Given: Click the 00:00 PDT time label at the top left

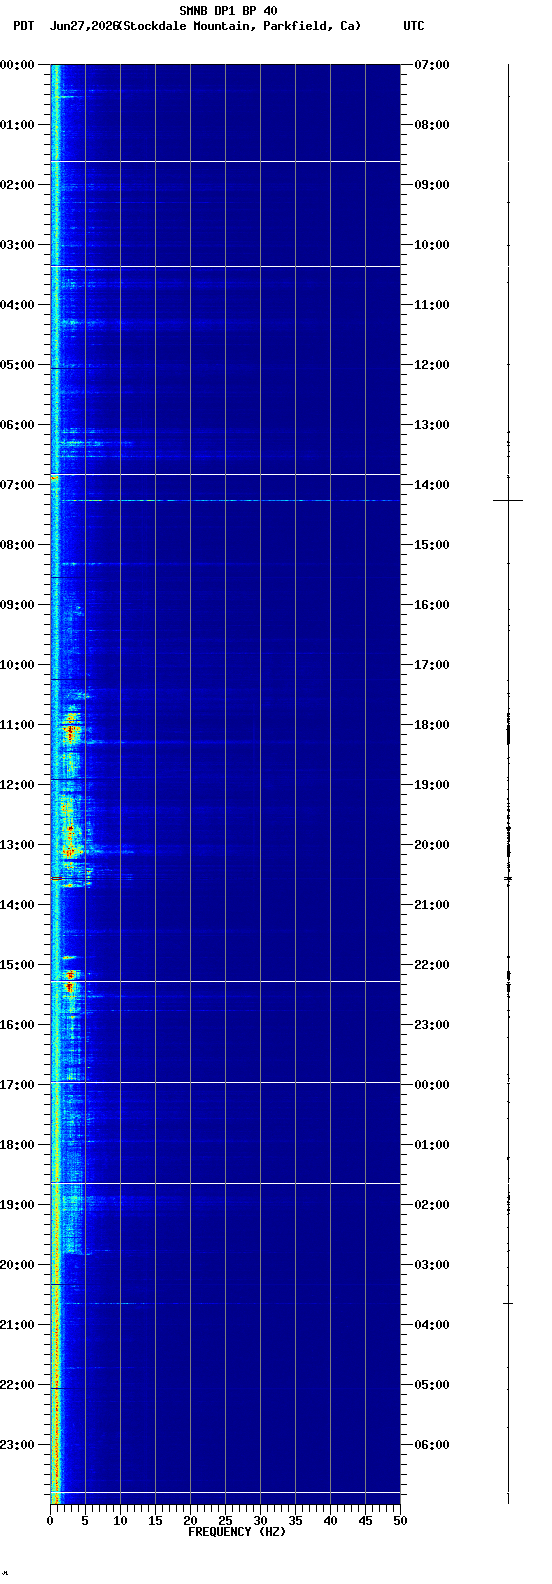Looking at the screenshot, I should (x=17, y=65).
